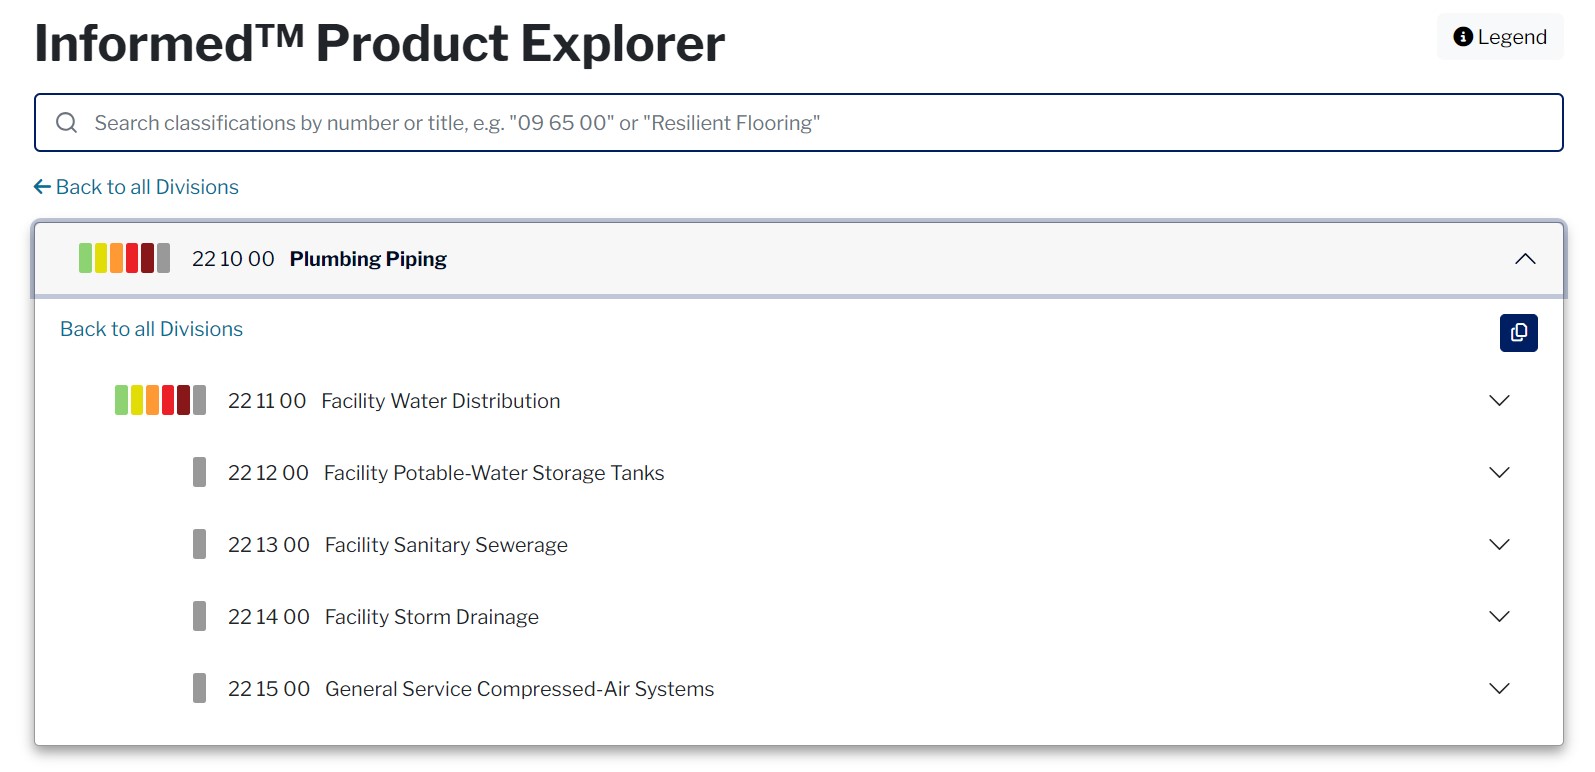
Task: Click Back to all Divisions link inside panel
Action: [151, 329]
